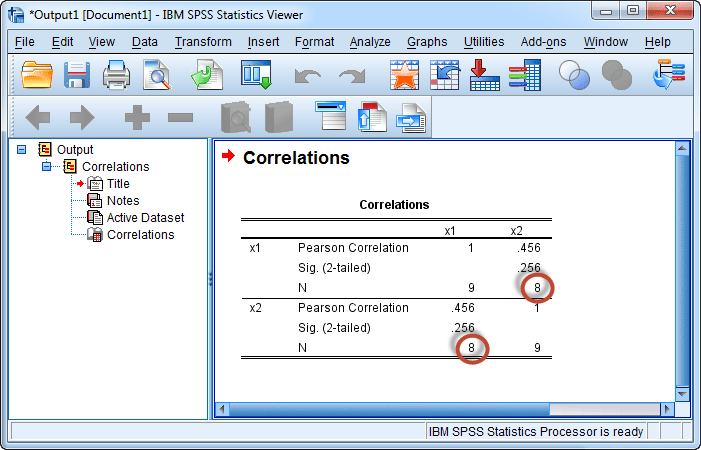Click the two blue circles icon
The width and height of the screenshot is (701, 450).
click(x=574, y=75)
